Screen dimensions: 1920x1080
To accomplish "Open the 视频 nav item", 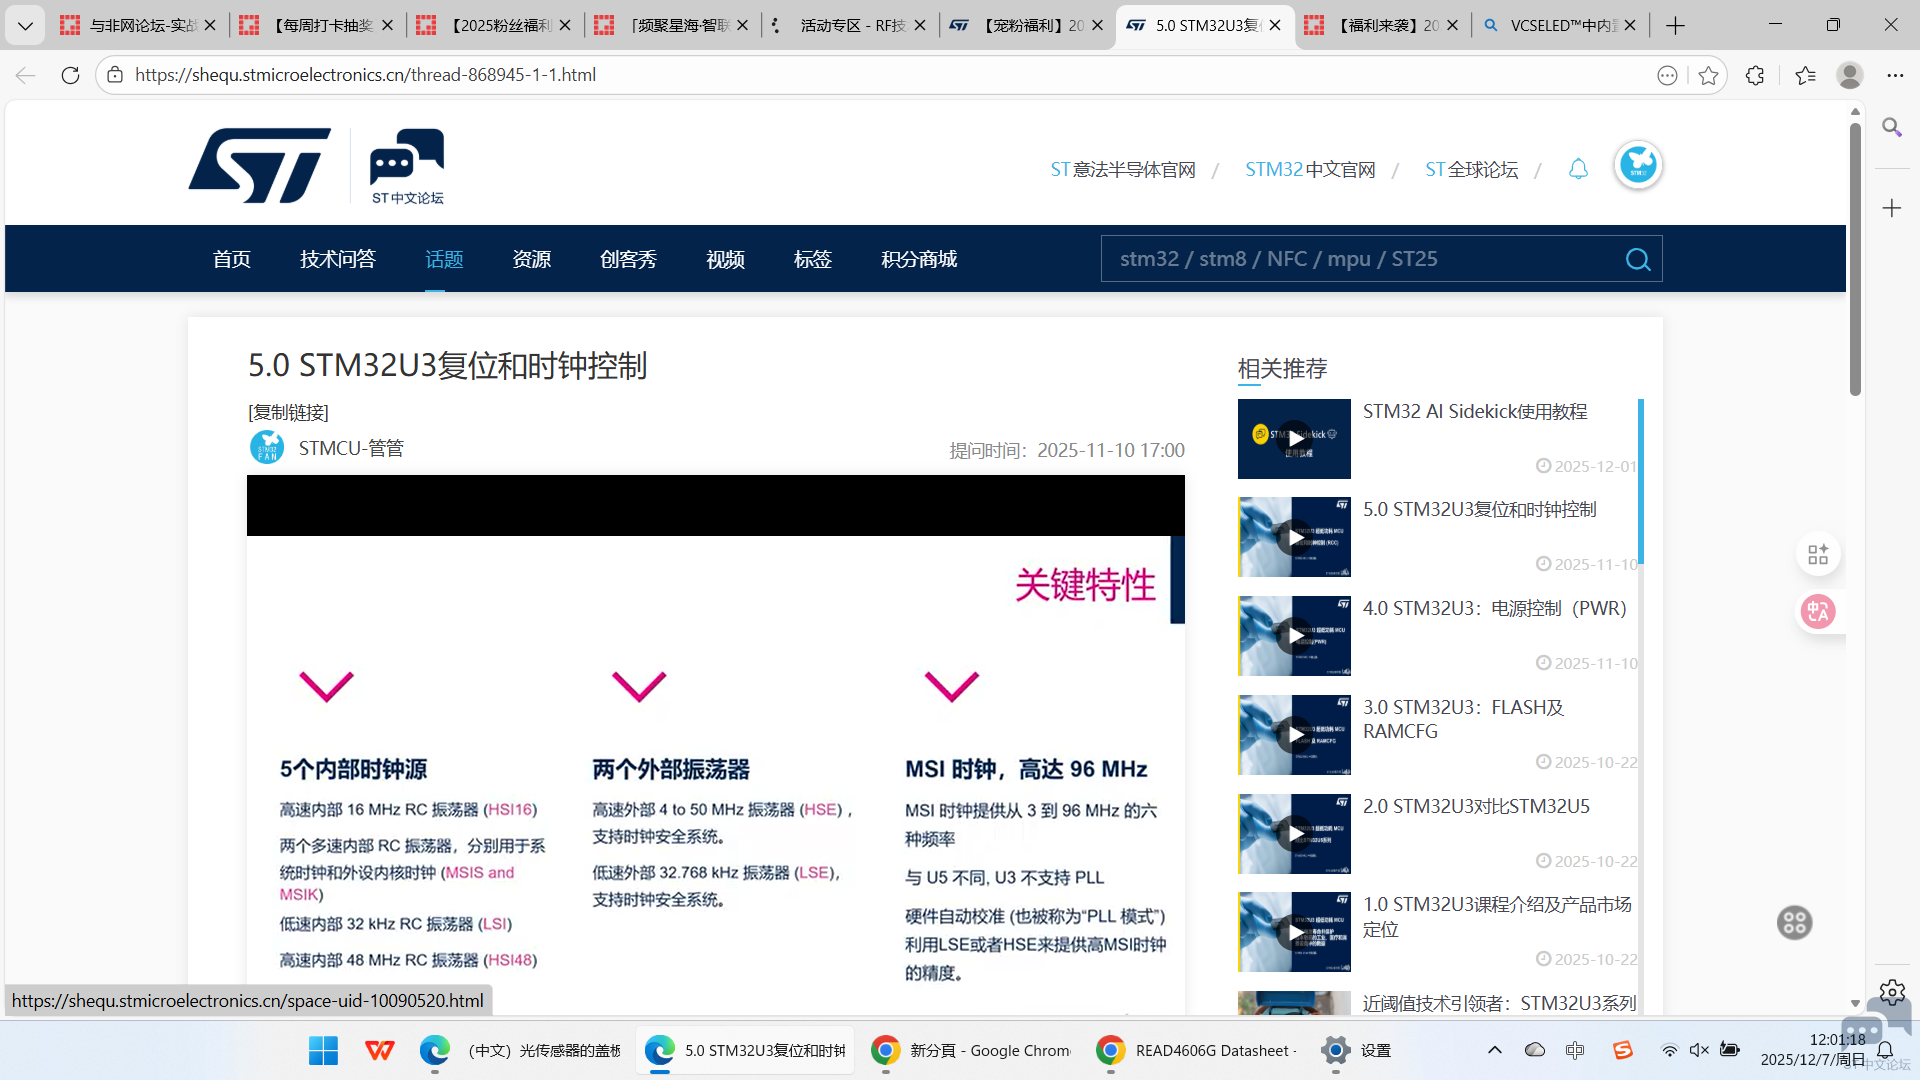I will pyautogui.click(x=725, y=259).
